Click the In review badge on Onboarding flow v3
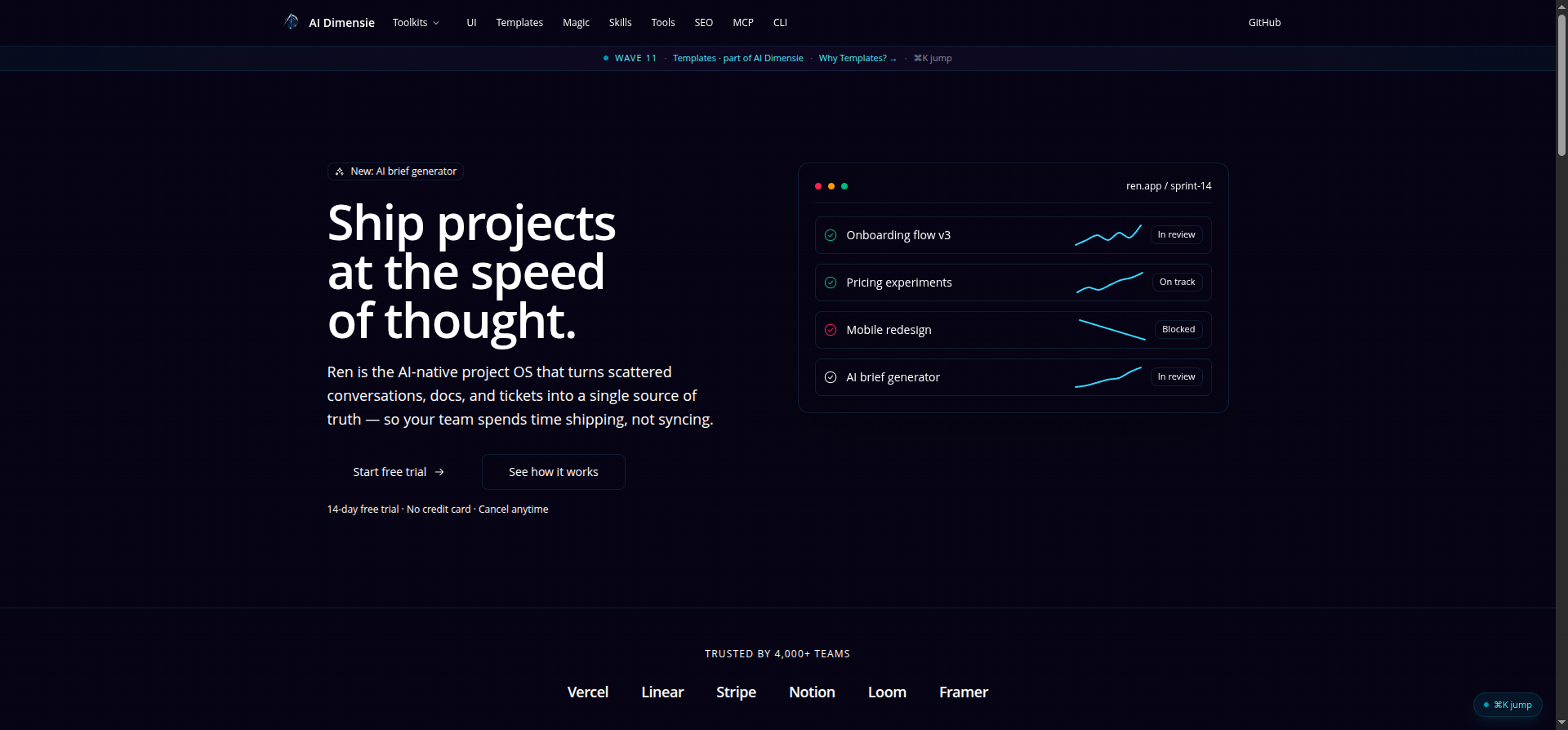The width and height of the screenshot is (1568, 730). (x=1176, y=235)
